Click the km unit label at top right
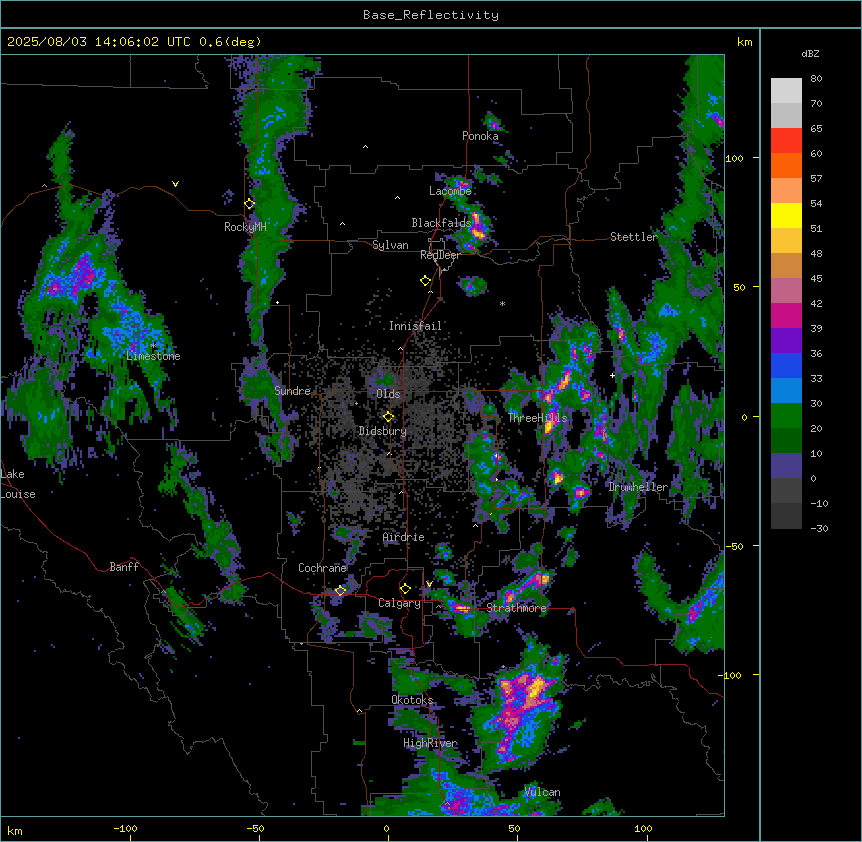Screen dimensions: 862x842 tap(744, 42)
